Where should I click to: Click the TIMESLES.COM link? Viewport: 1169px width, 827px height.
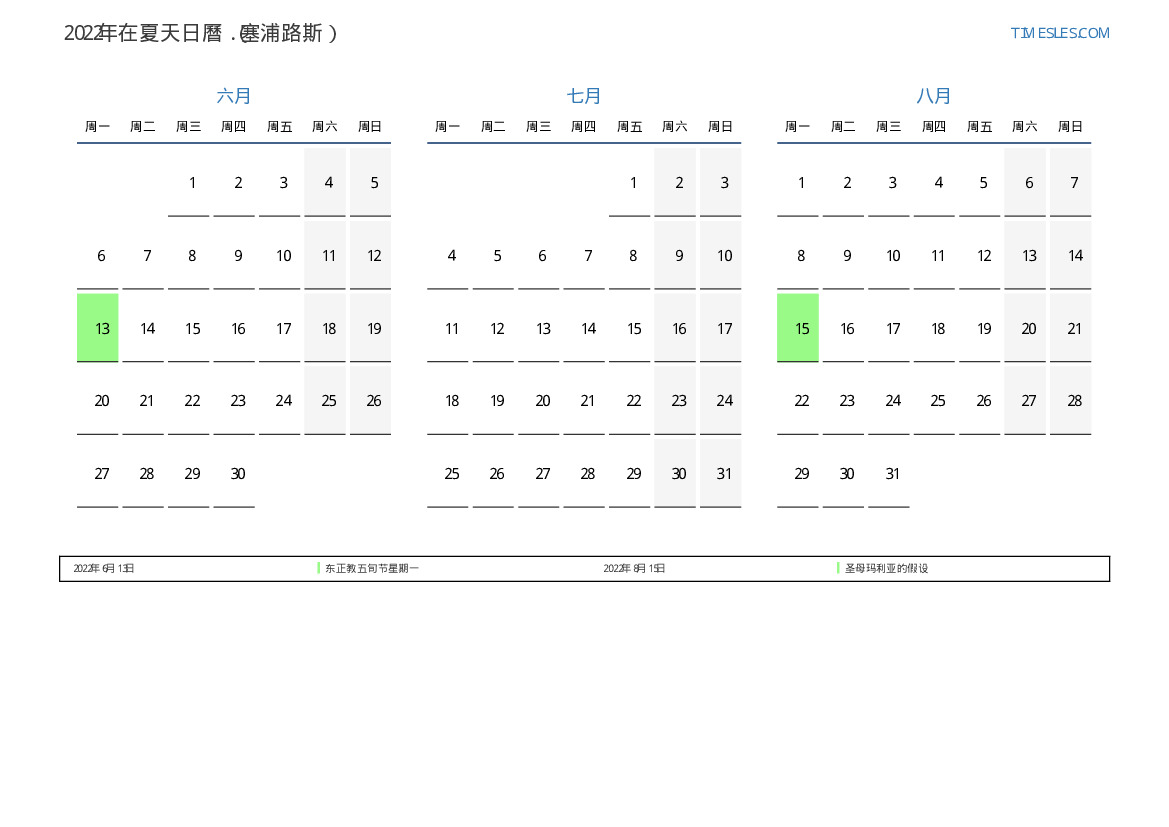click(x=1059, y=33)
